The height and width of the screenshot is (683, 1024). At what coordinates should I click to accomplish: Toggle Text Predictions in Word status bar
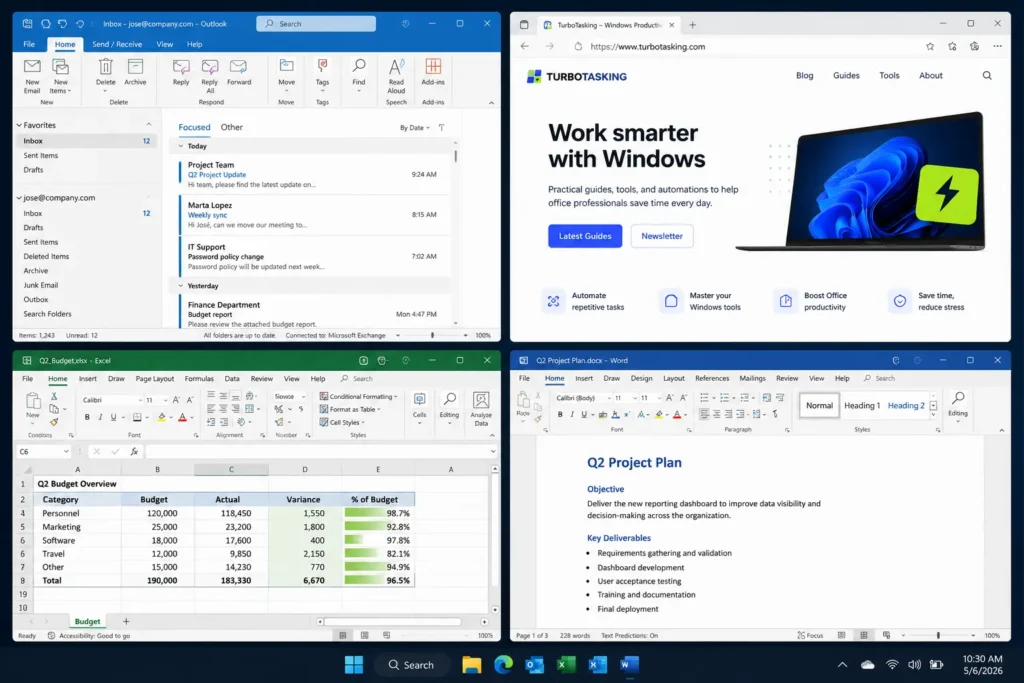tap(630, 635)
